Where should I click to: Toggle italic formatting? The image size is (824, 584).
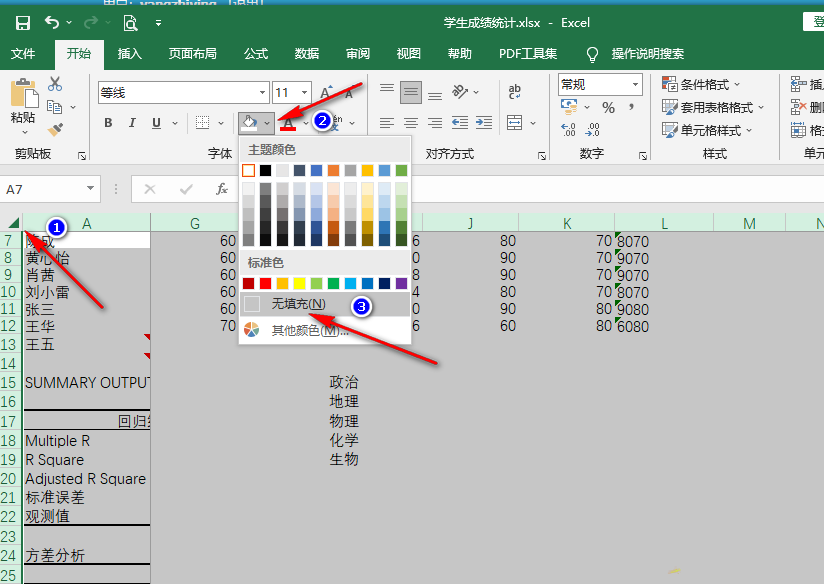[132, 122]
